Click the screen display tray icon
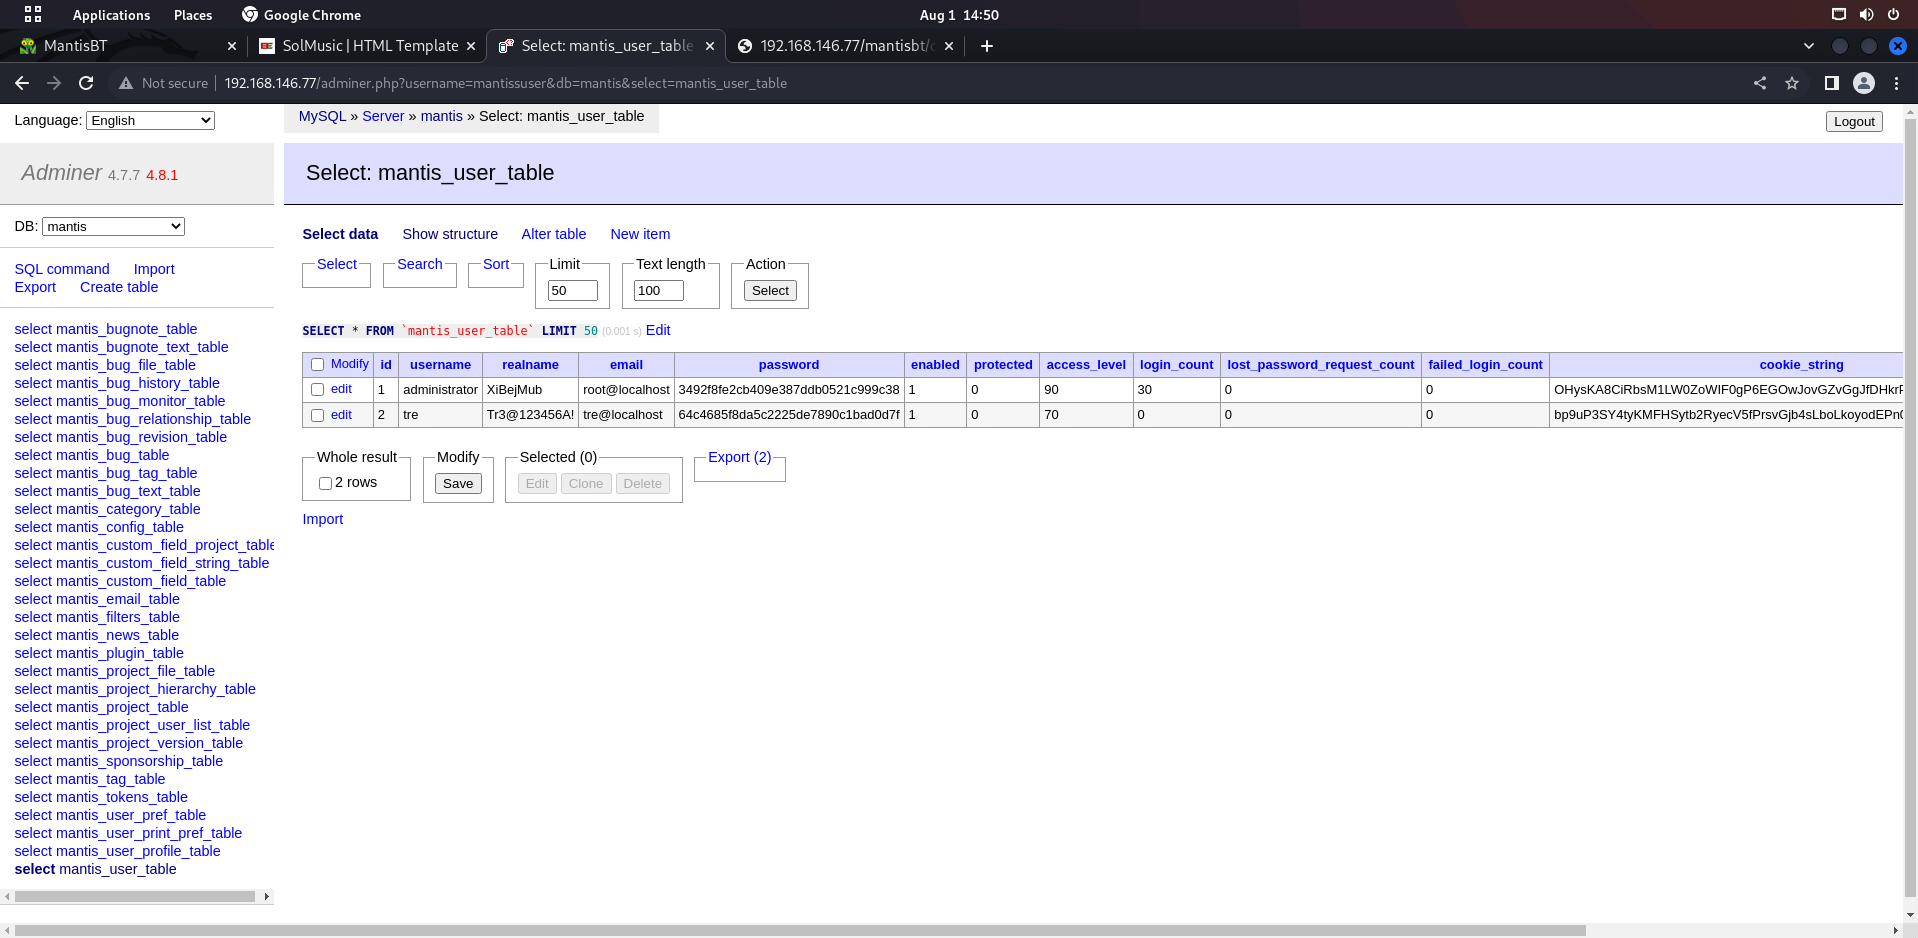This screenshot has width=1918, height=938. pyautogui.click(x=1838, y=14)
